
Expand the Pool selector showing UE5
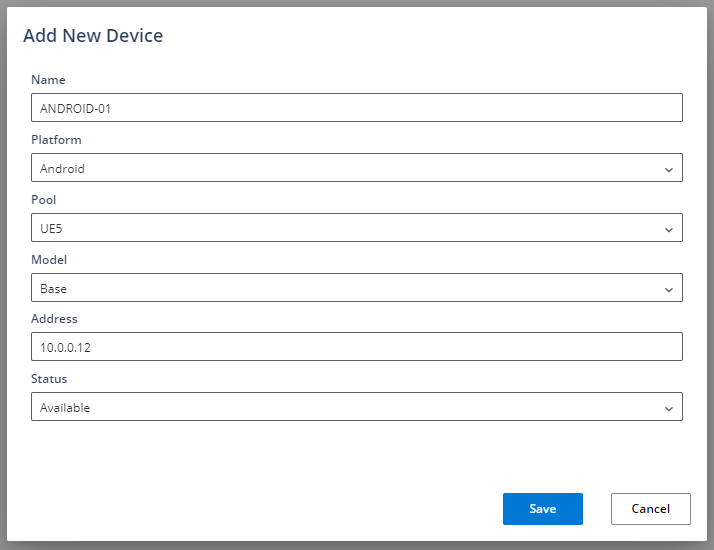(340, 228)
